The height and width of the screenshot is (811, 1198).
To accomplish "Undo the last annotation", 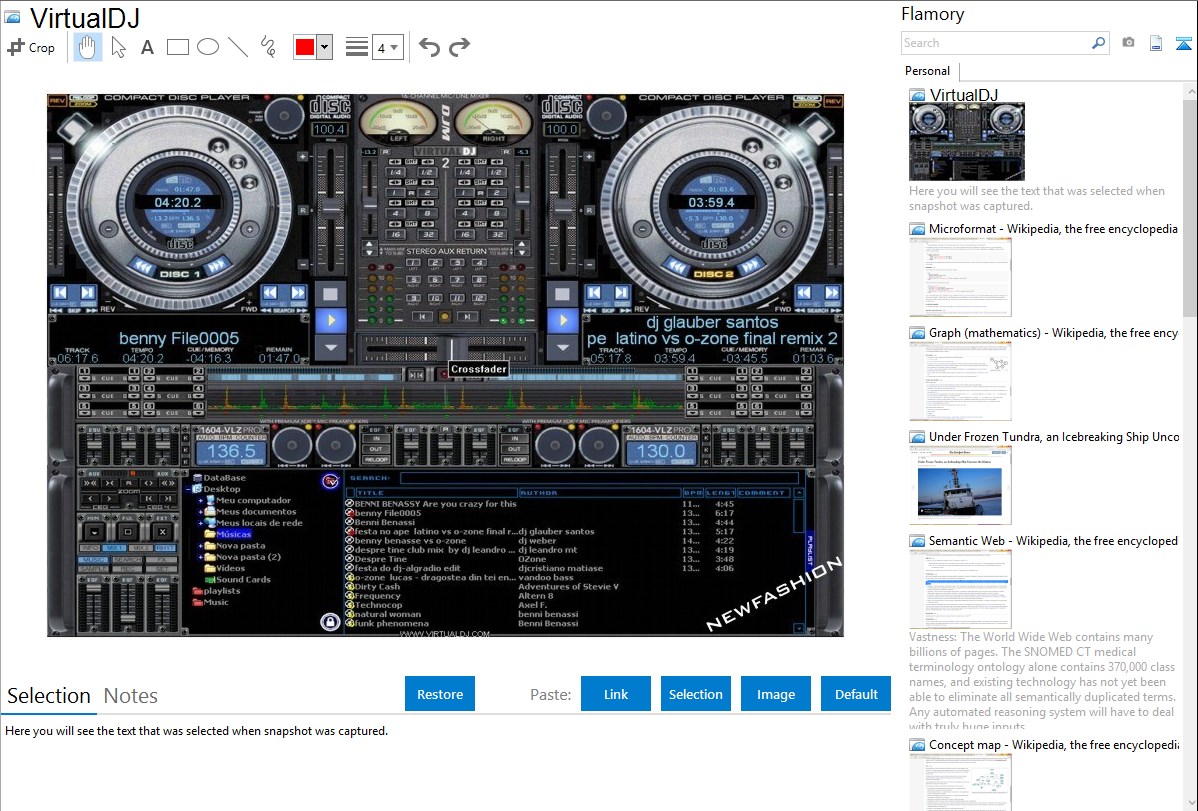I will tap(429, 47).
